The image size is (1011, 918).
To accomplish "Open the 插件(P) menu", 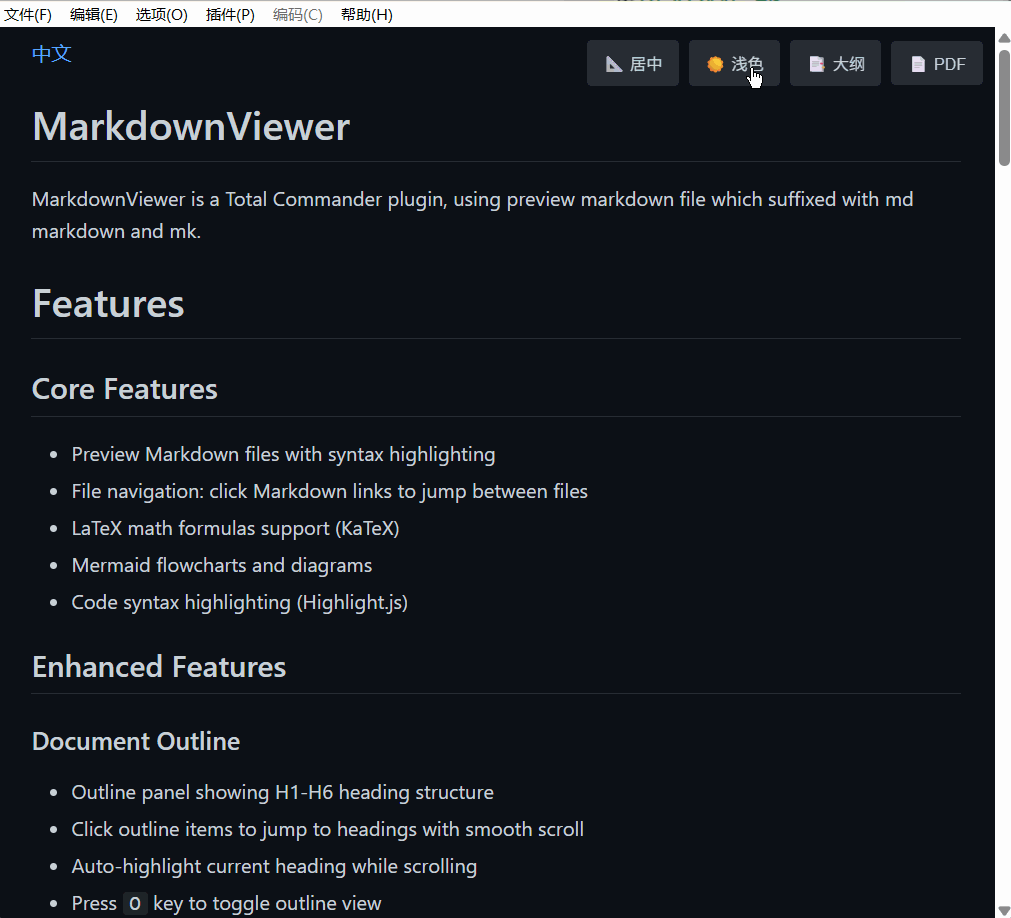I will tap(230, 14).
